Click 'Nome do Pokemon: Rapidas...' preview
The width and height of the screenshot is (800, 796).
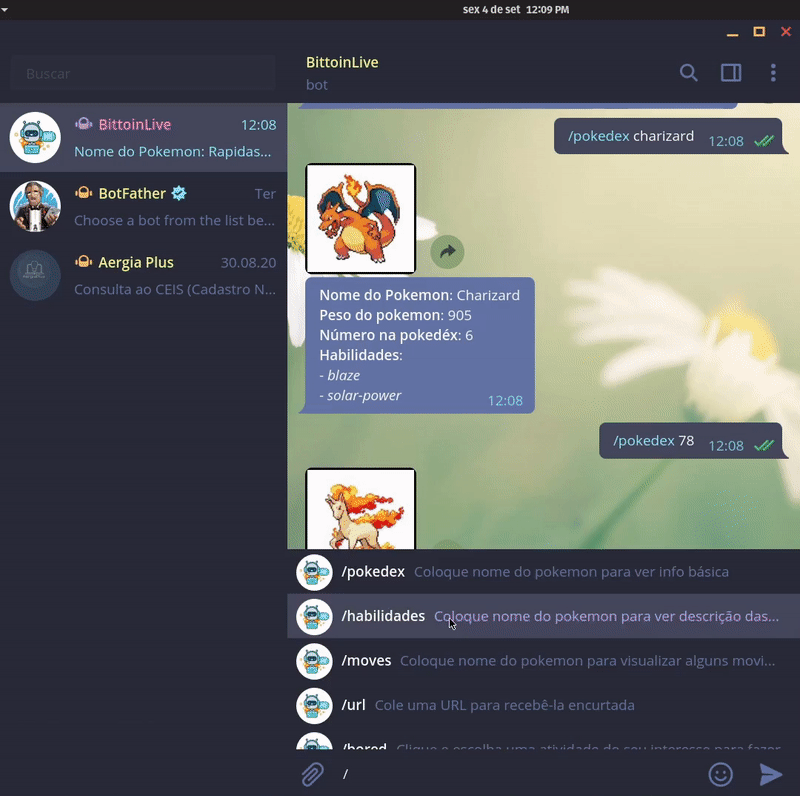(172, 152)
